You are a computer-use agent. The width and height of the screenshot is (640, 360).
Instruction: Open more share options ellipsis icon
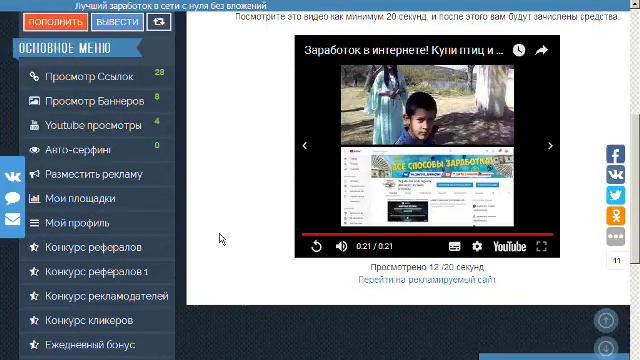click(x=616, y=236)
